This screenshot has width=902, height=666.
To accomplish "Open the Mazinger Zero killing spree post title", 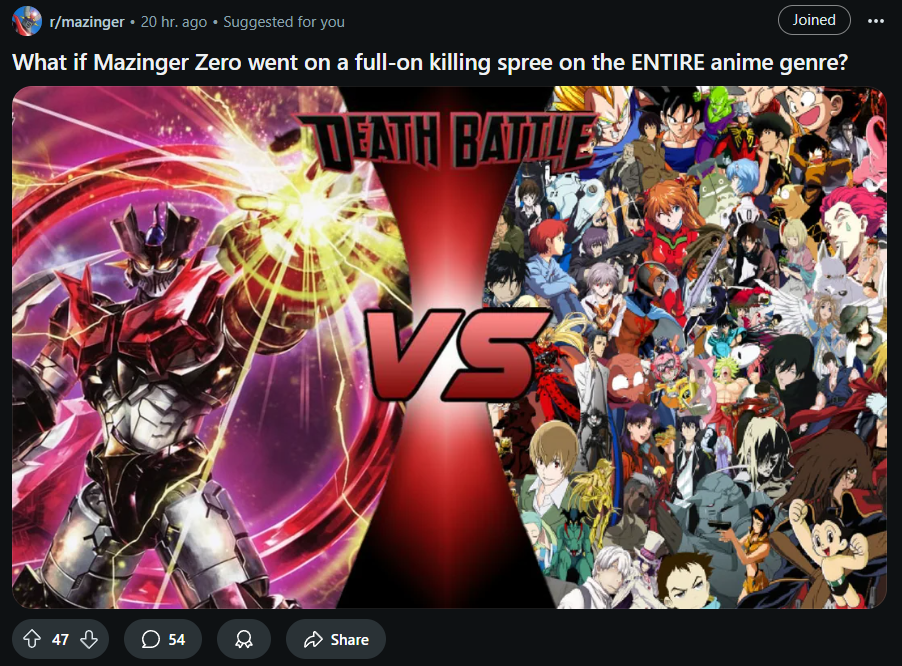I will tap(430, 62).
